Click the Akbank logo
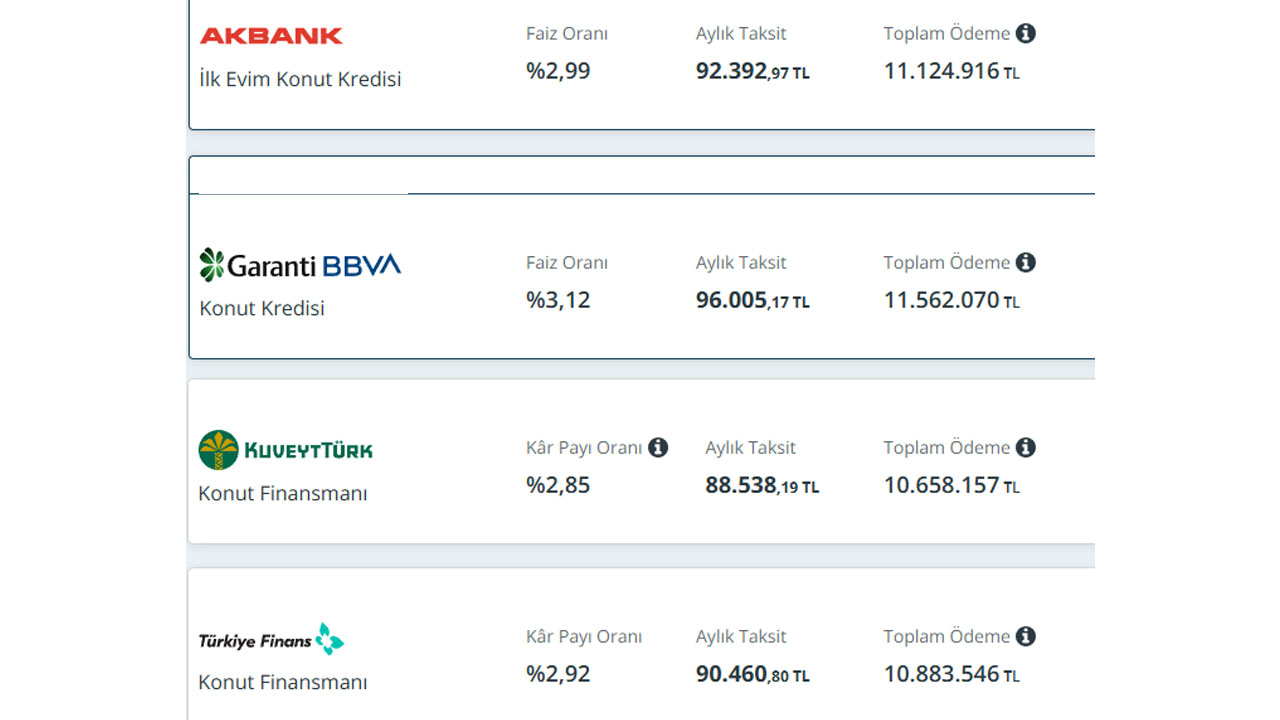Image resolution: width=1280 pixels, height=720 pixels. (x=271, y=36)
